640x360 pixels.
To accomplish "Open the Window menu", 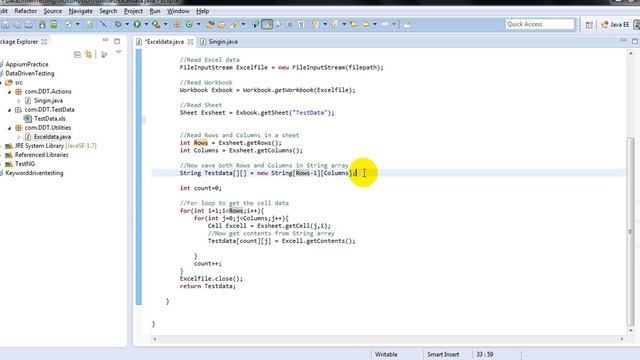I will tap(178, 11).
